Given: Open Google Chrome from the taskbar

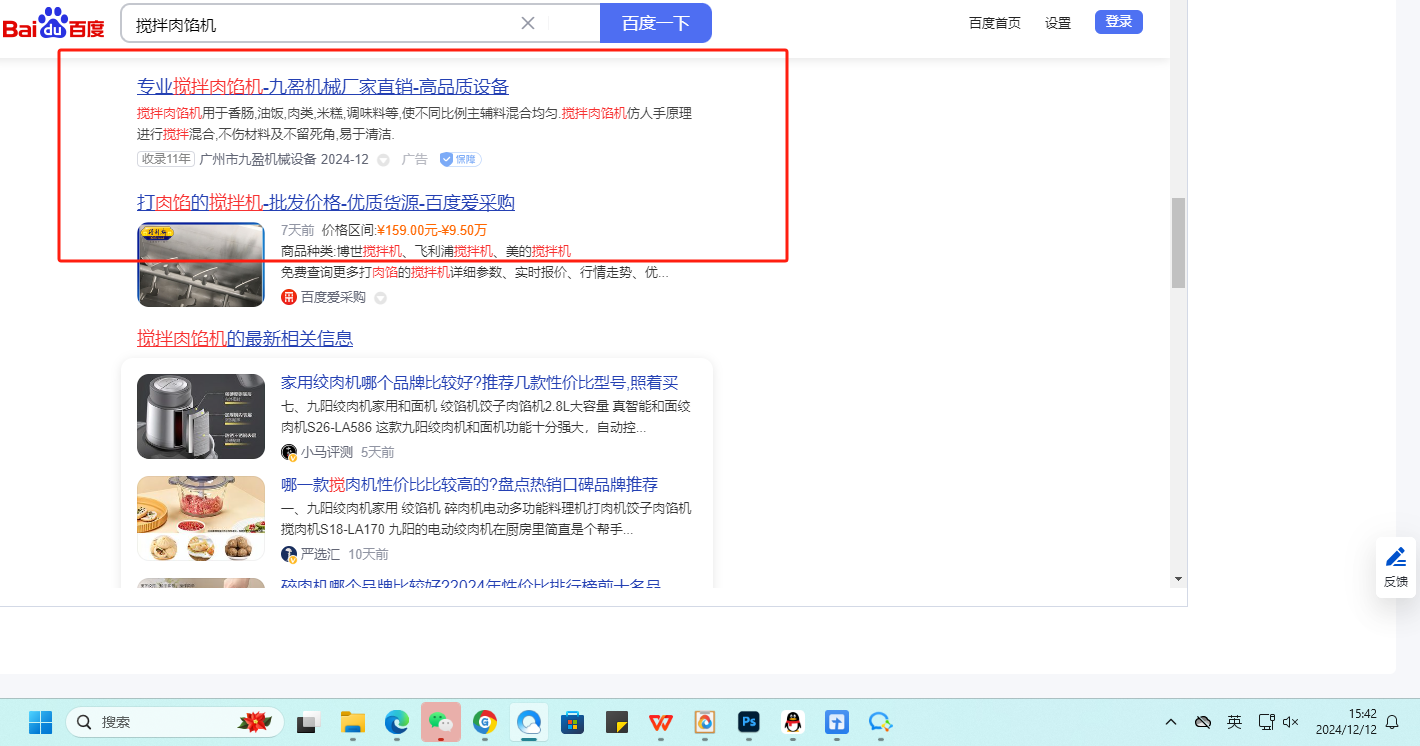Looking at the screenshot, I should click(485, 721).
